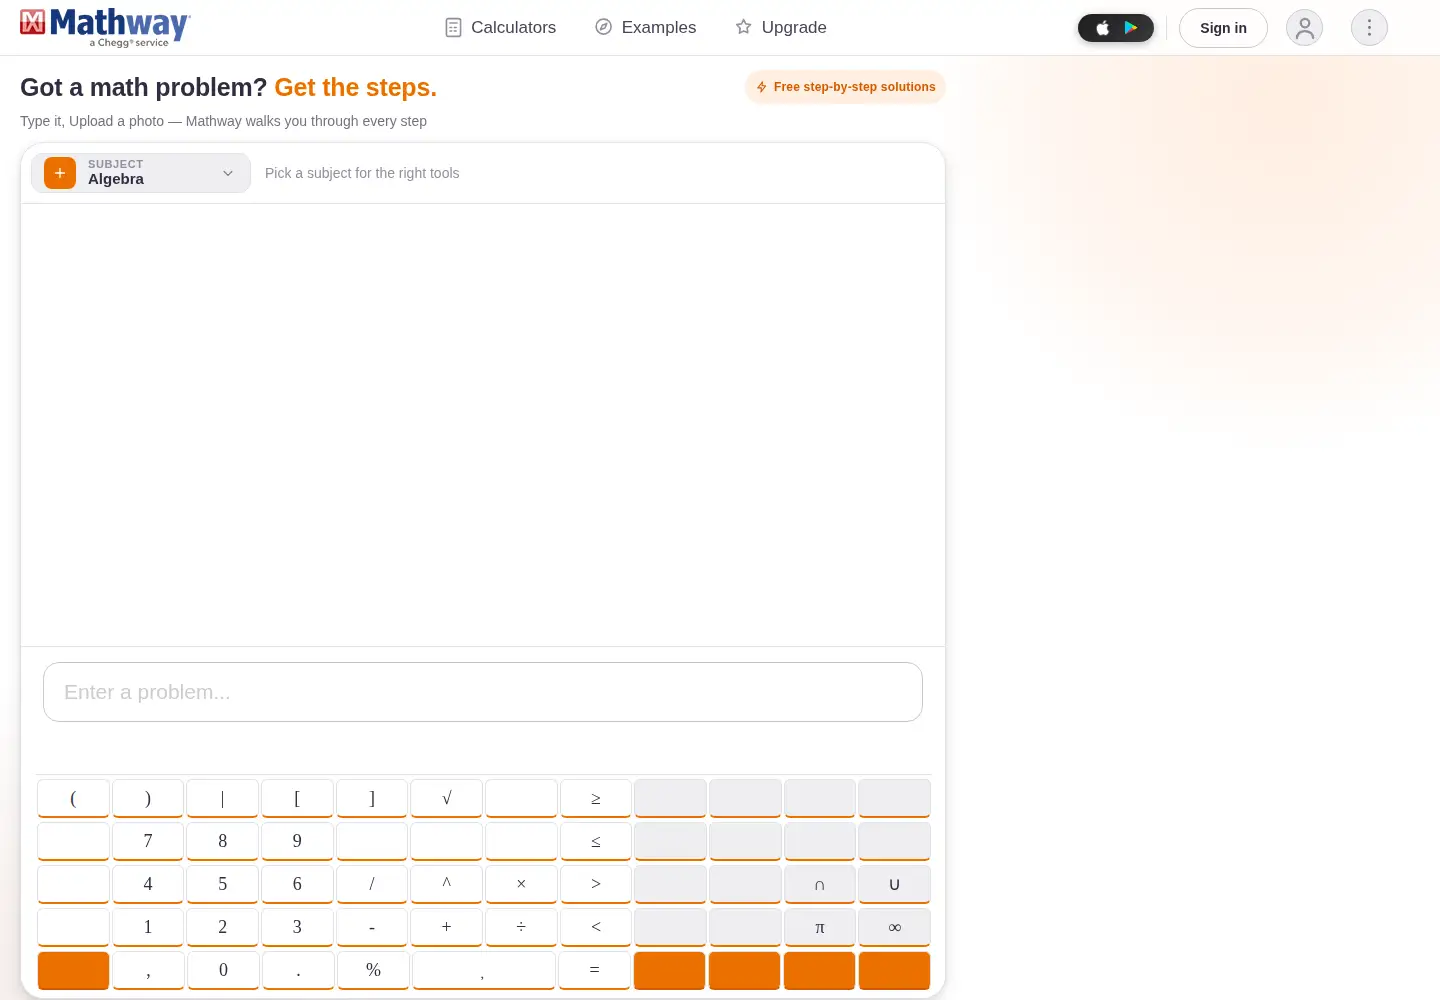1440x1000 pixels.
Task: Tap the multiplication sign key
Action: click(521, 884)
